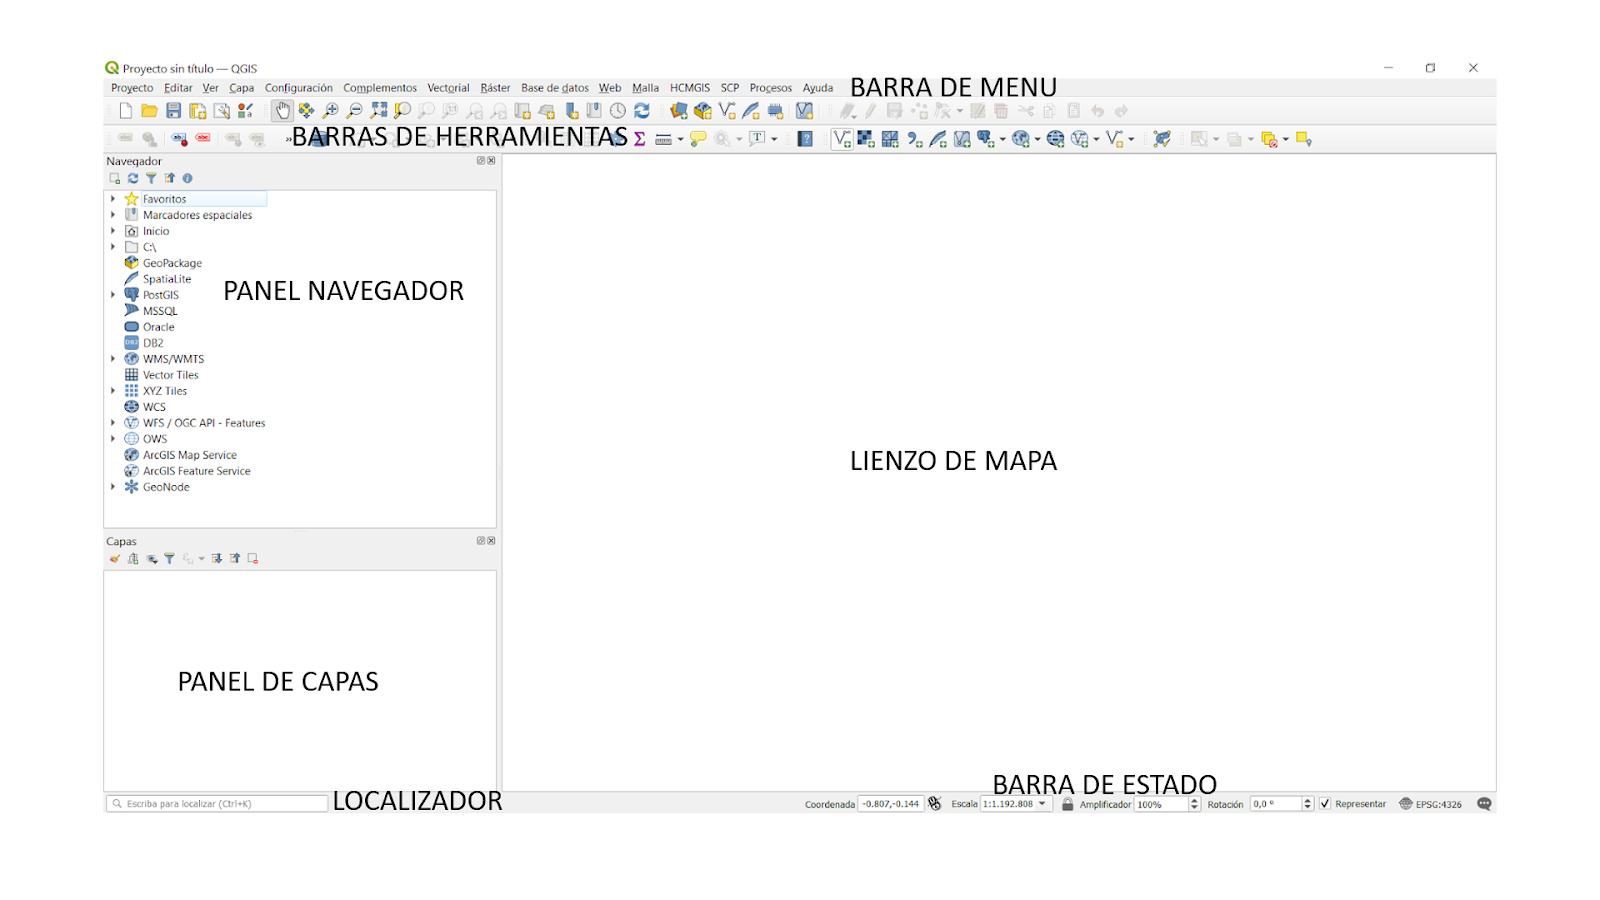Viewport: 1600px width, 900px height.
Task: Open the Temporal Controller clock icon
Action: (x=618, y=111)
